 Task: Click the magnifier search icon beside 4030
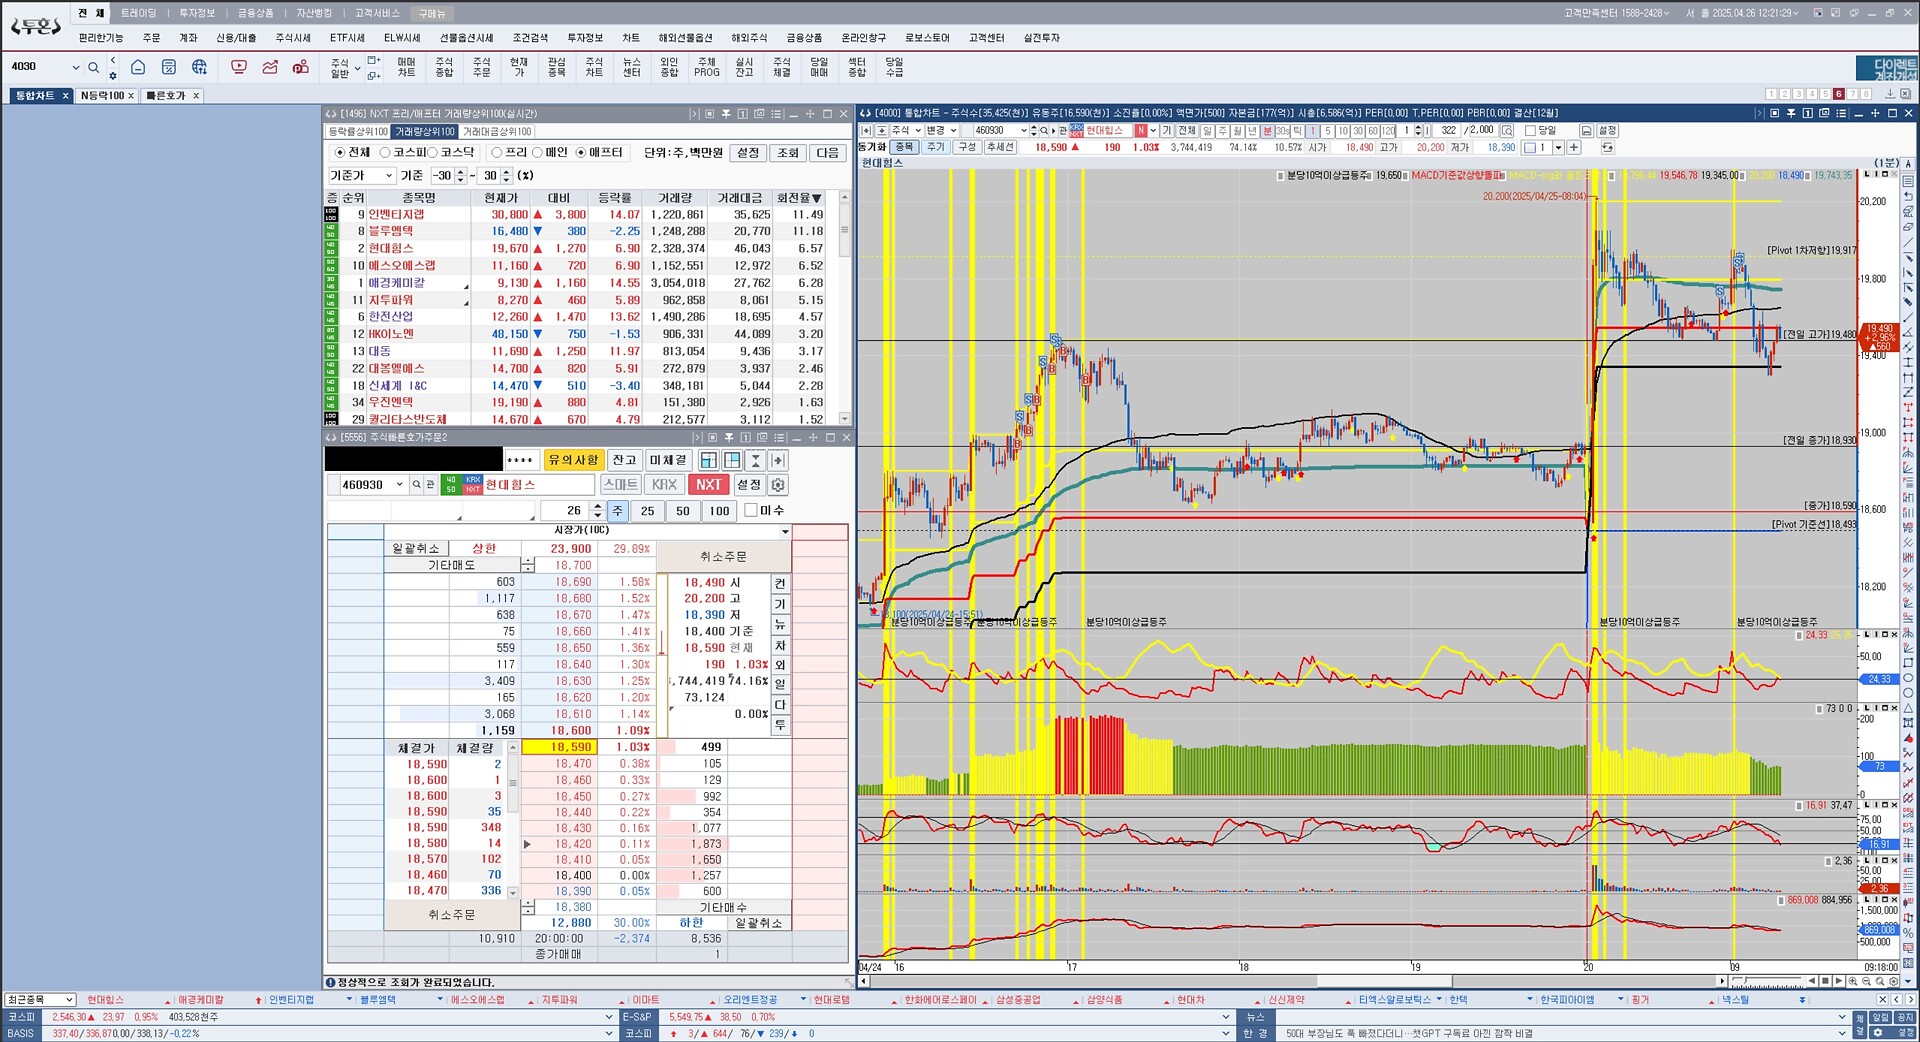tap(93, 68)
